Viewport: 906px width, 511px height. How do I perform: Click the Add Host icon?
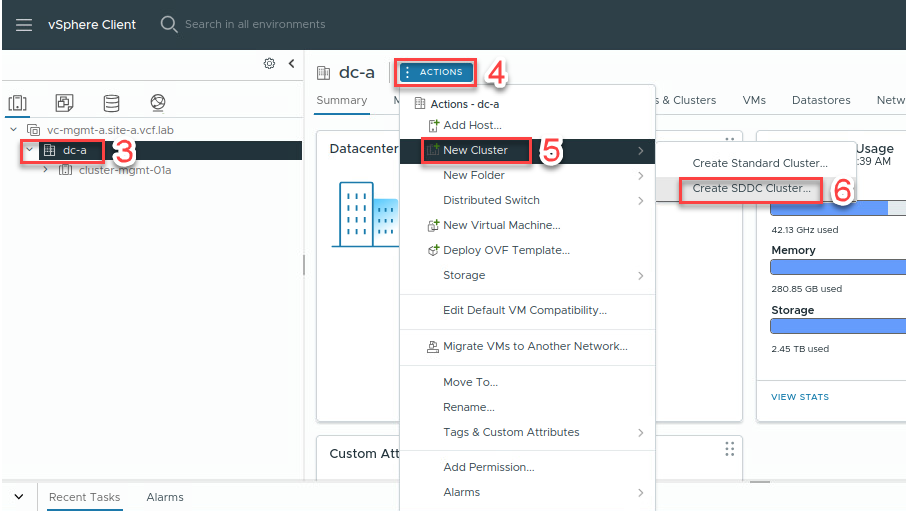[433, 125]
